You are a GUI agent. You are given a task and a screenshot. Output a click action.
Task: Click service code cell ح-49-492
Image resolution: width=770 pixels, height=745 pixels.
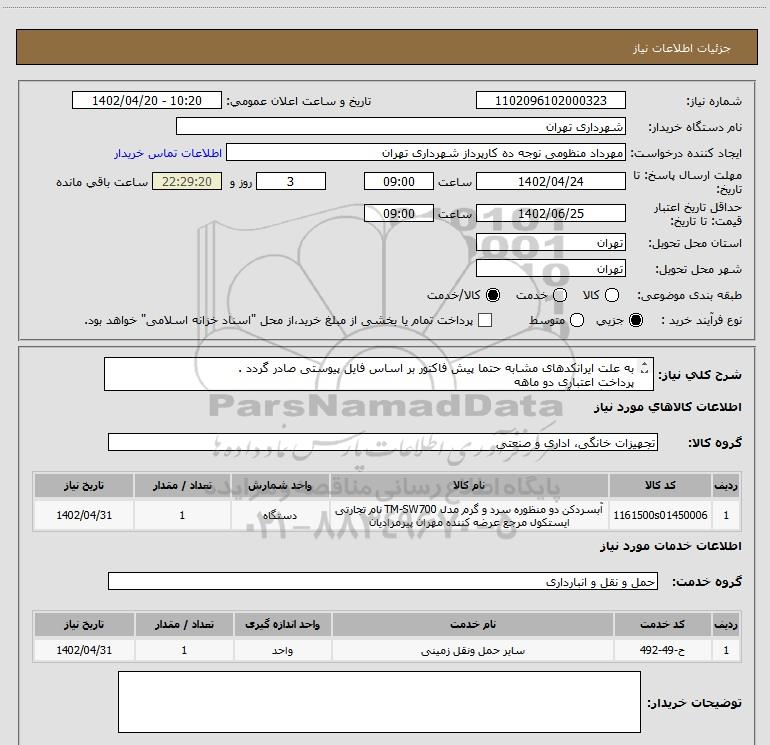pyautogui.click(x=662, y=650)
